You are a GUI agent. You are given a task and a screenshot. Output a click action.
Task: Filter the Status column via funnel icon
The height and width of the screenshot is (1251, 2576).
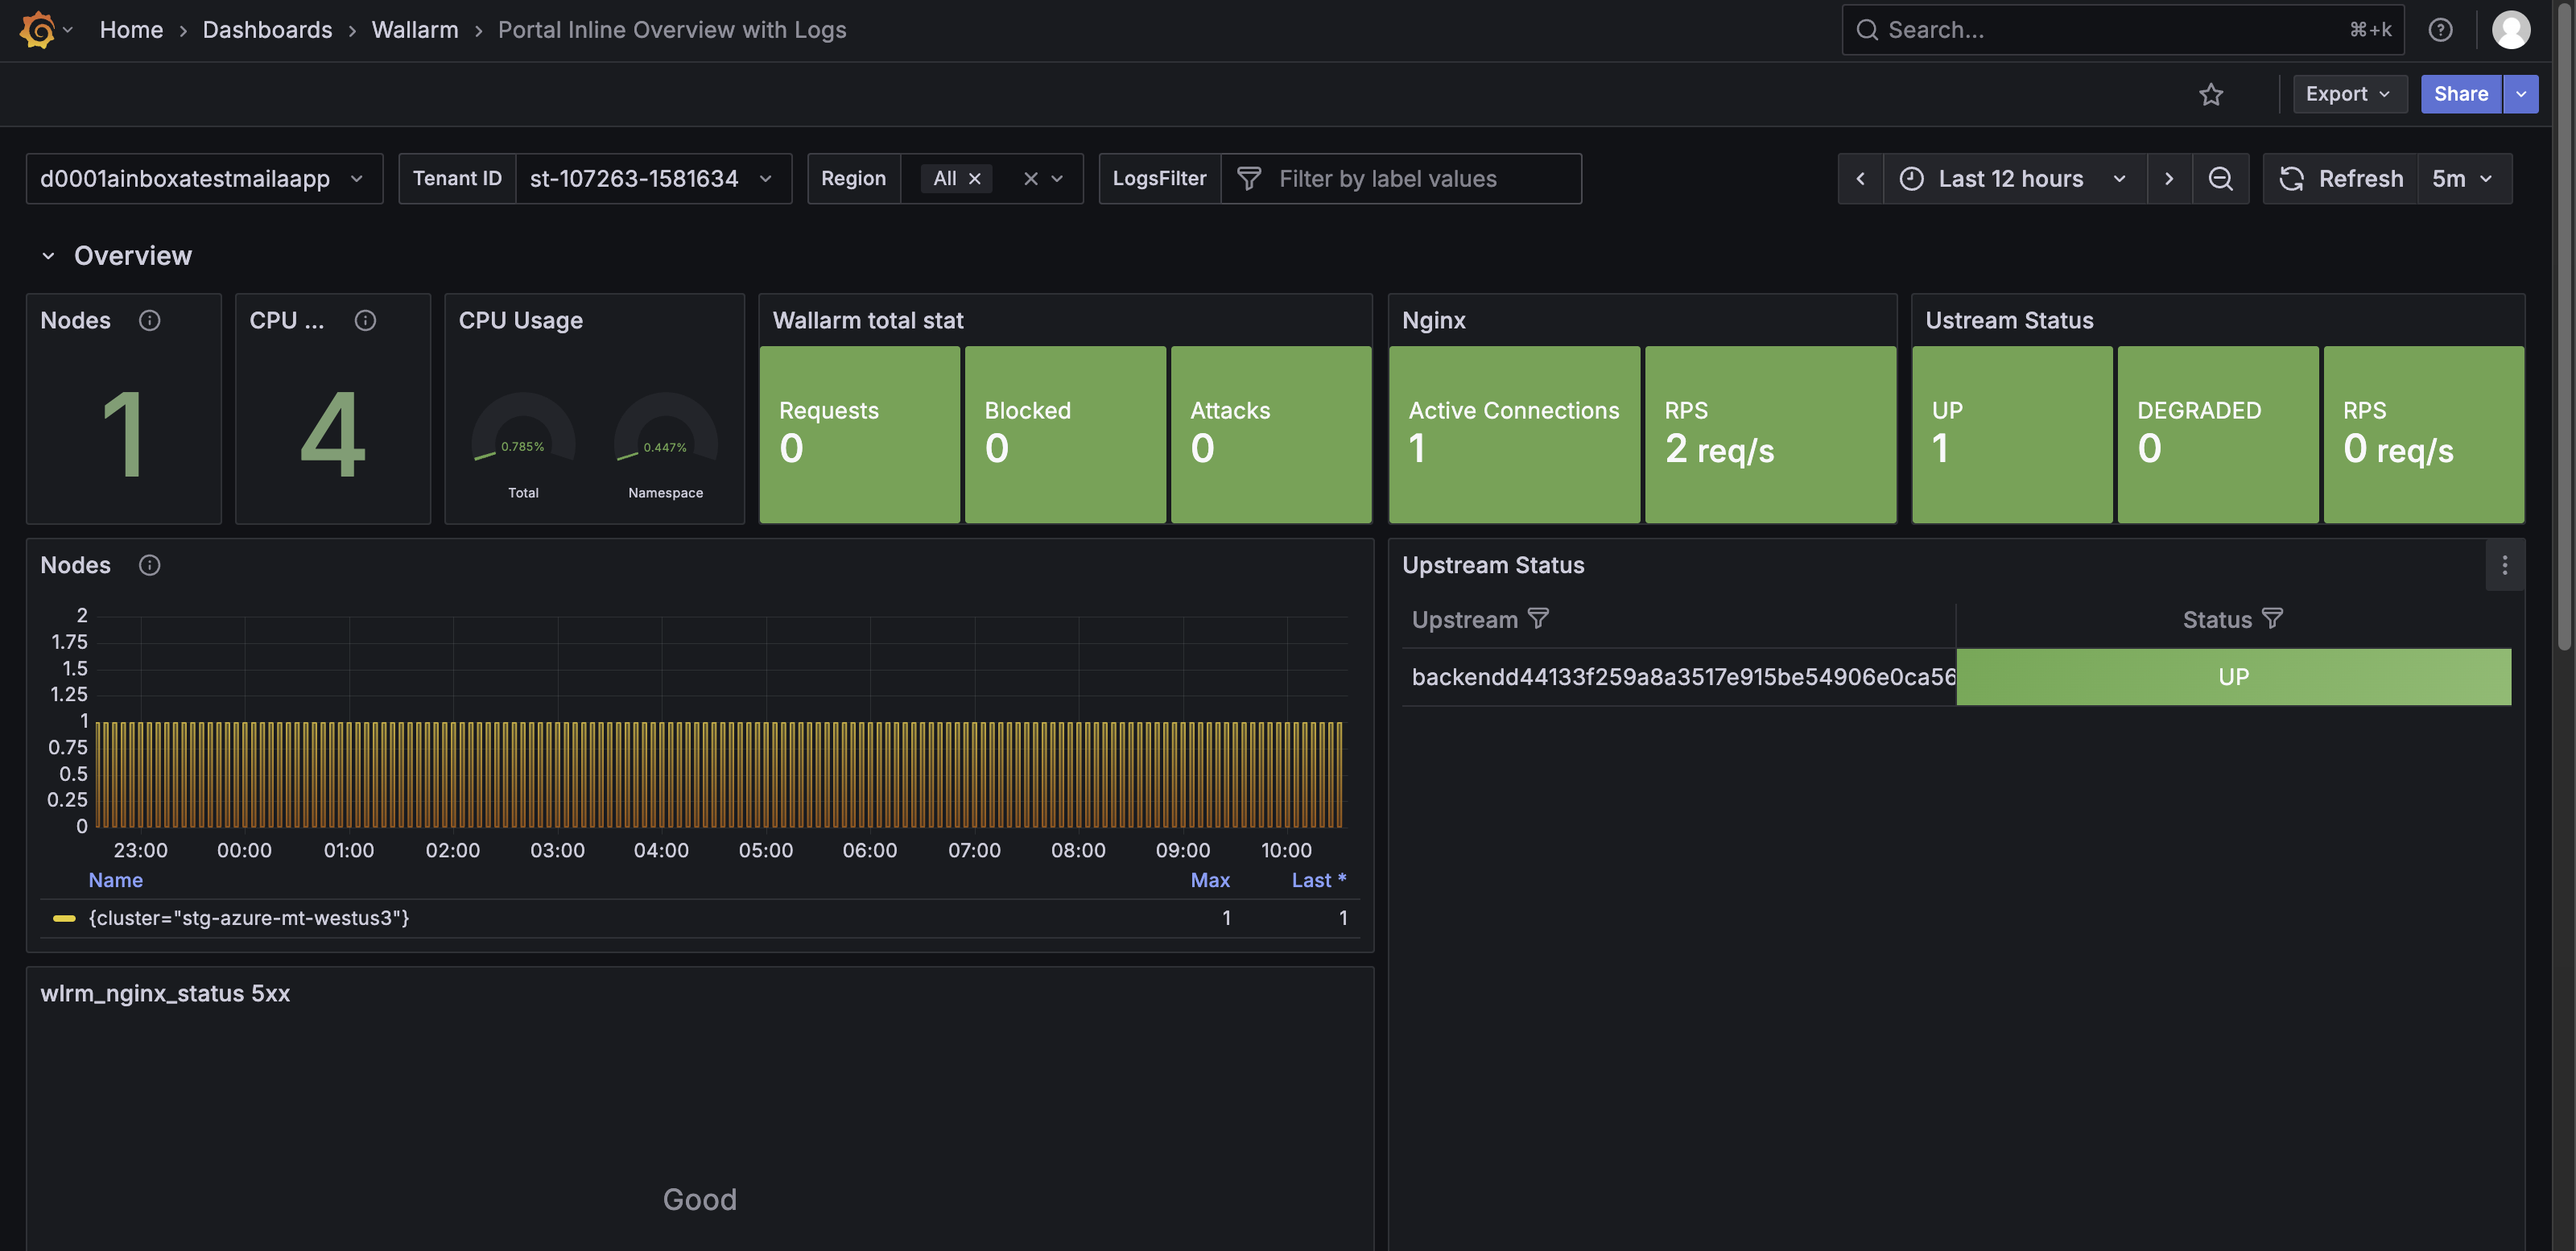tap(2272, 619)
